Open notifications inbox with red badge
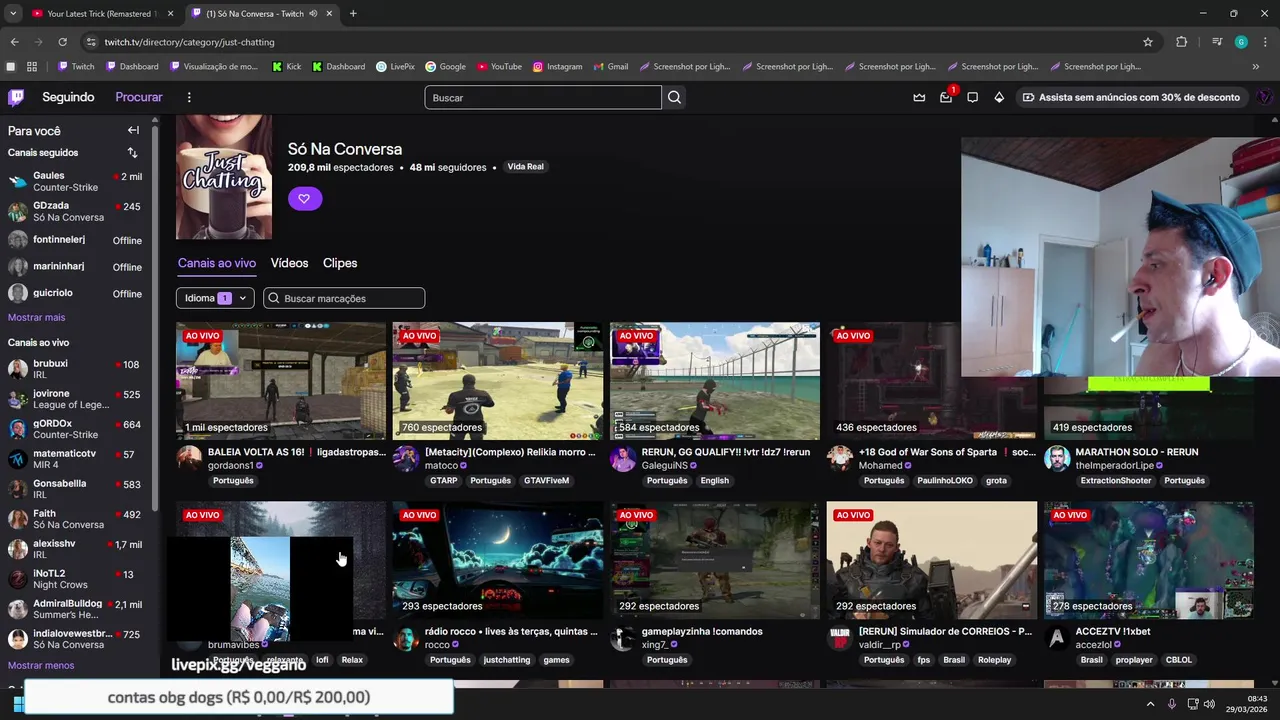 coord(946,97)
